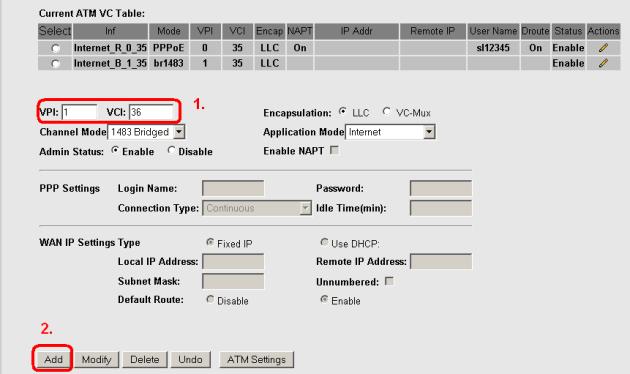630x374 pixels.
Task: Set Admin Status to Enable
Action: (x=115, y=150)
